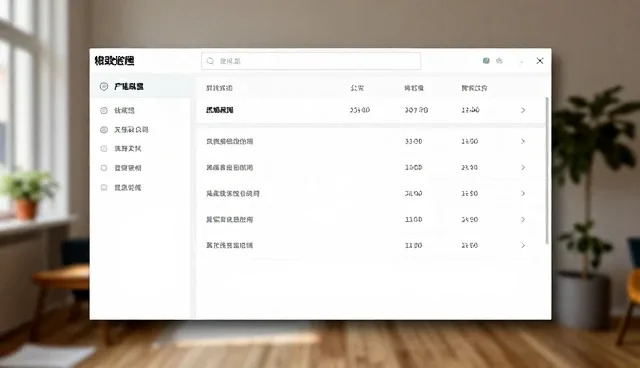Screen dimensions: 640x368
Task: Open the third sidebar item with the longest label
Action: (131, 130)
